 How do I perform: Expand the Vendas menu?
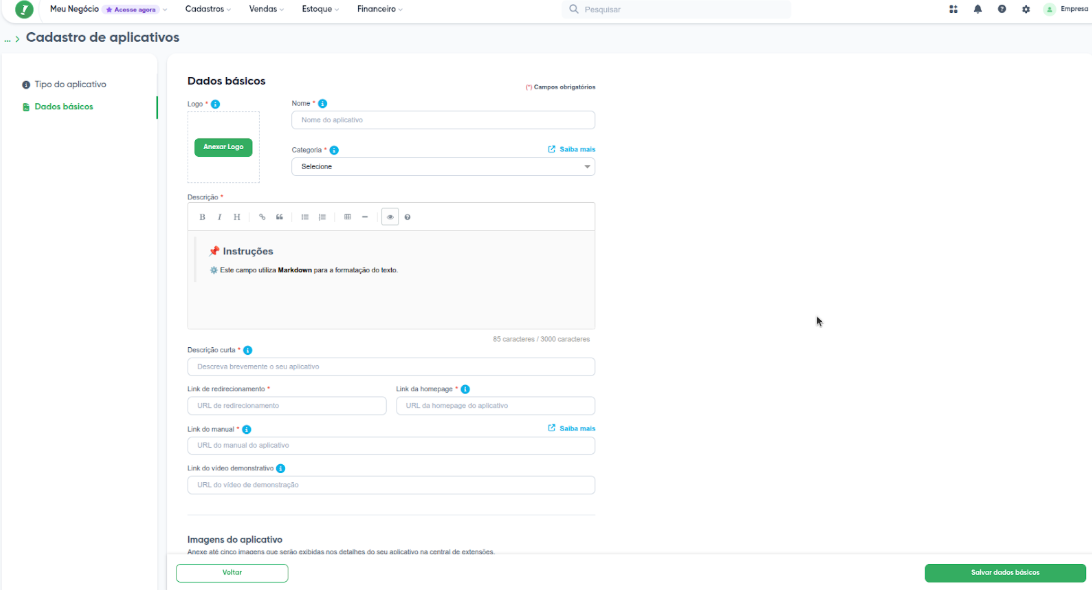[x=266, y=10]
